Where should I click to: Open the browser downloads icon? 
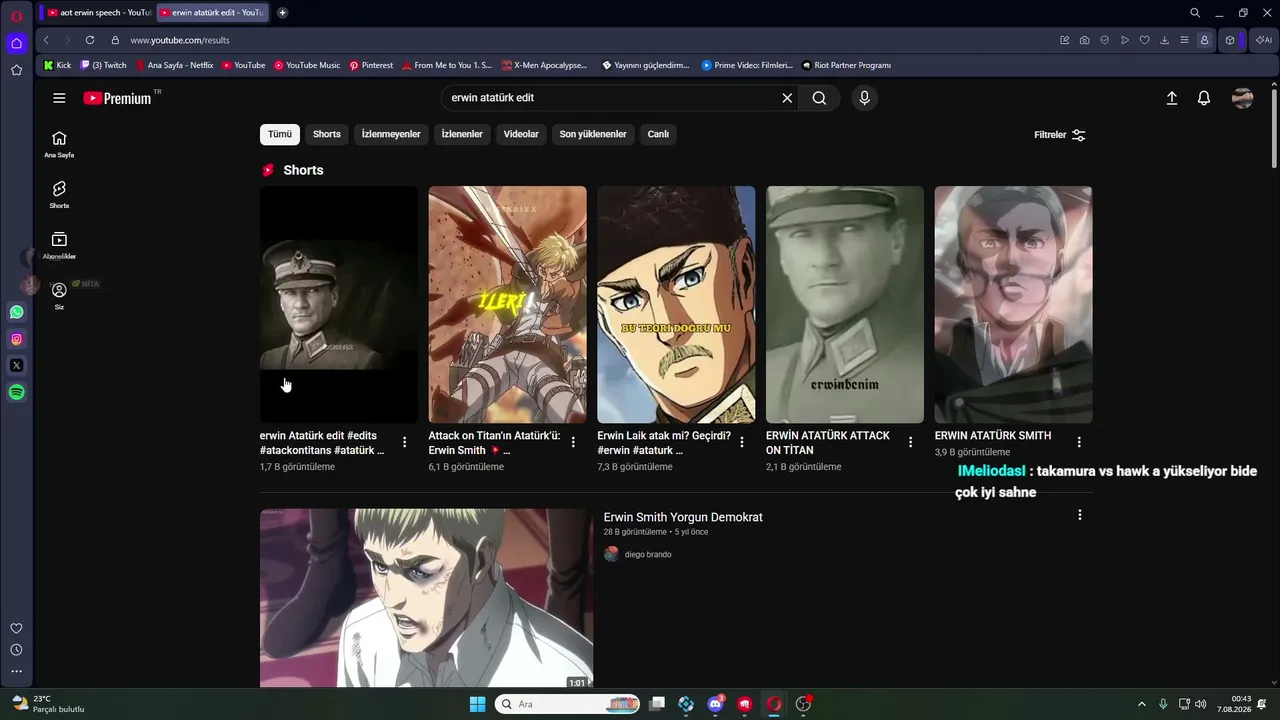coord(1165,40)
